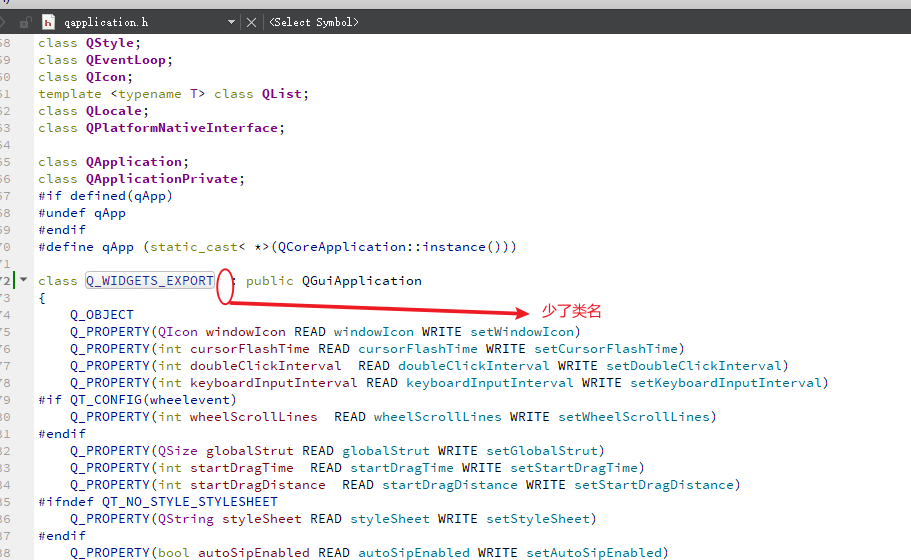Screen dimensions: 911x560
Task: Click the #if defined(qApp) directive
Action: [105, 196]
